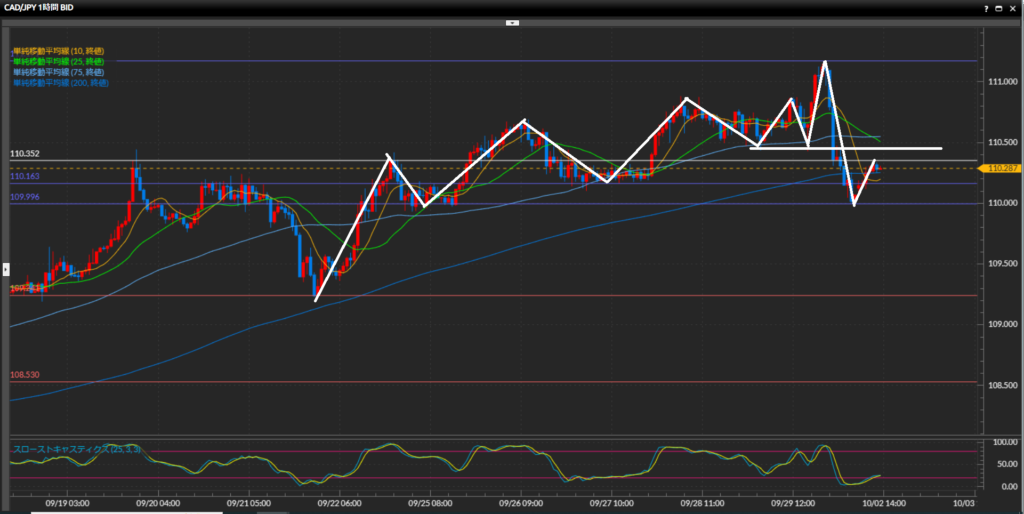Expand the top toolbar dropdown arrow
1024x514 pixels.
[512, 21]
